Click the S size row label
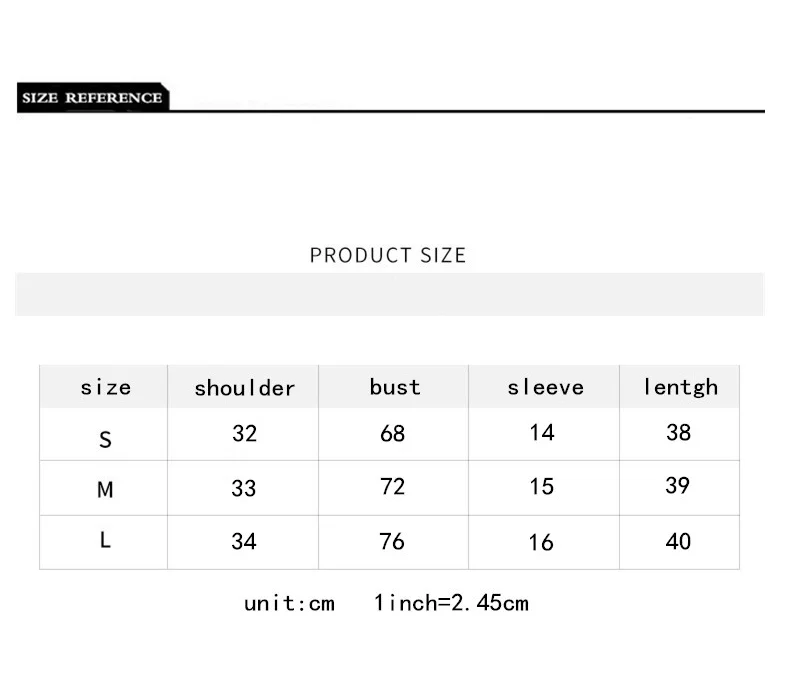This screenshot has height=691, width=796. pos(105,440)
